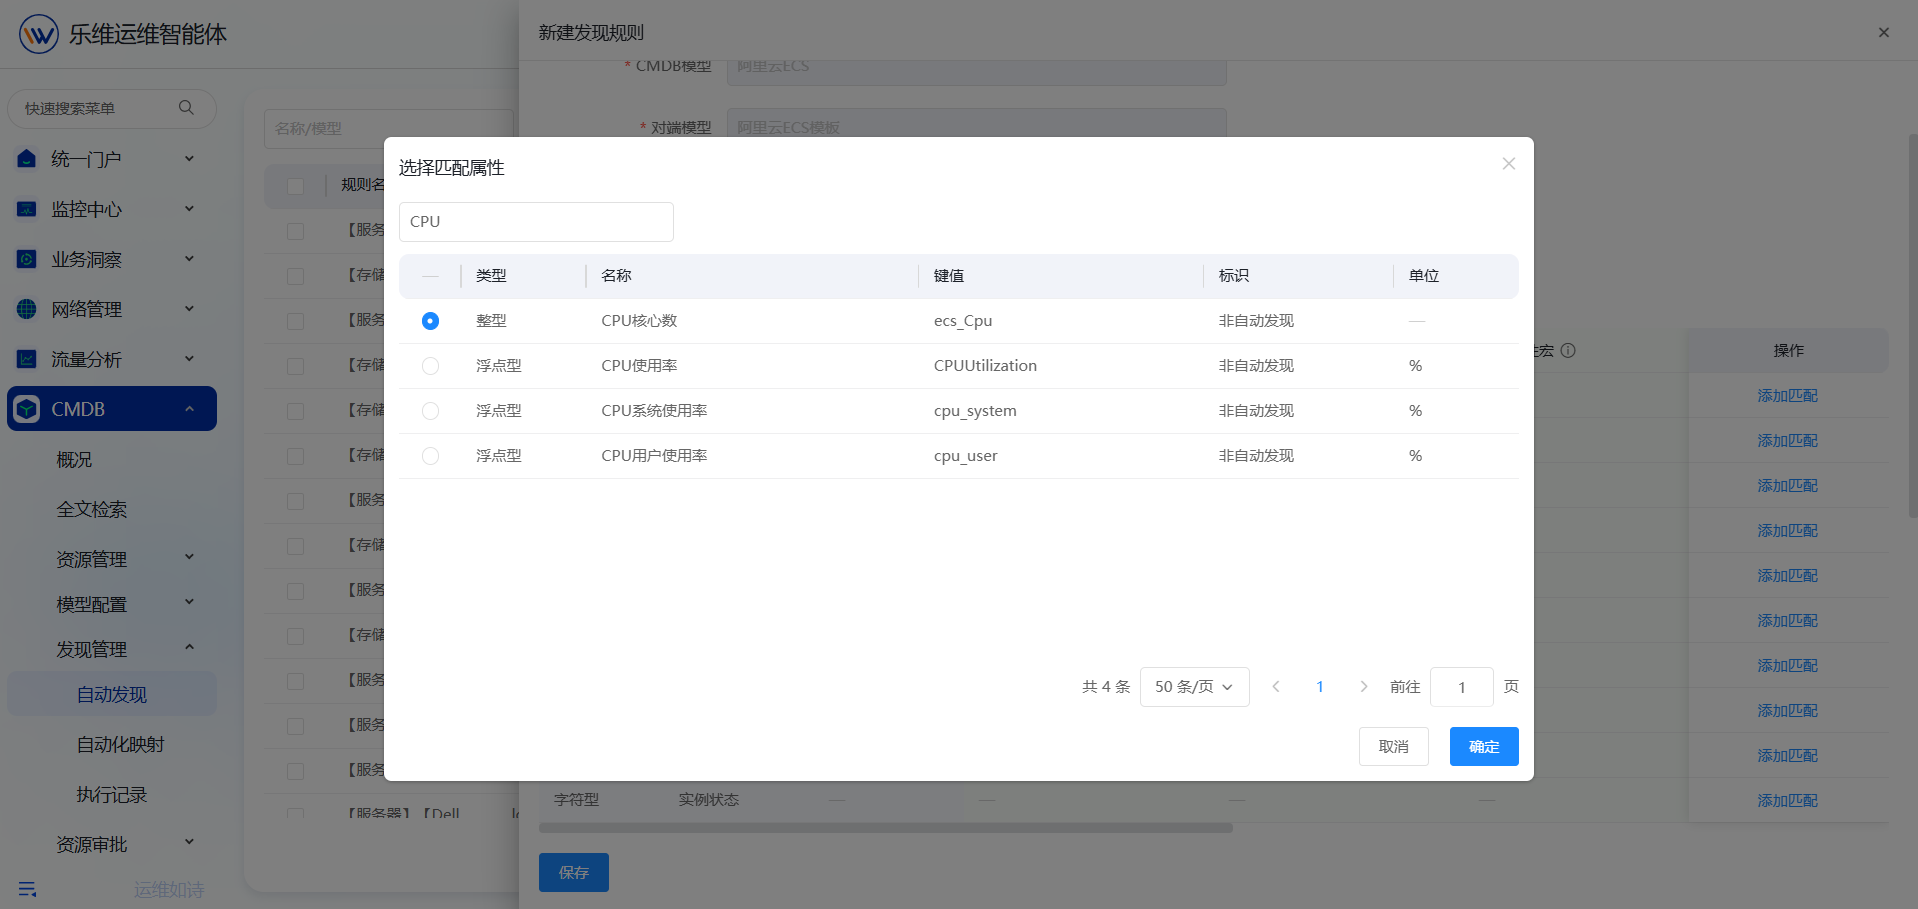Image resolution: width=1918 pixels, height=909 pixels.
Task: Expand the 模型配置 submenu
Action: coord(189,602)
